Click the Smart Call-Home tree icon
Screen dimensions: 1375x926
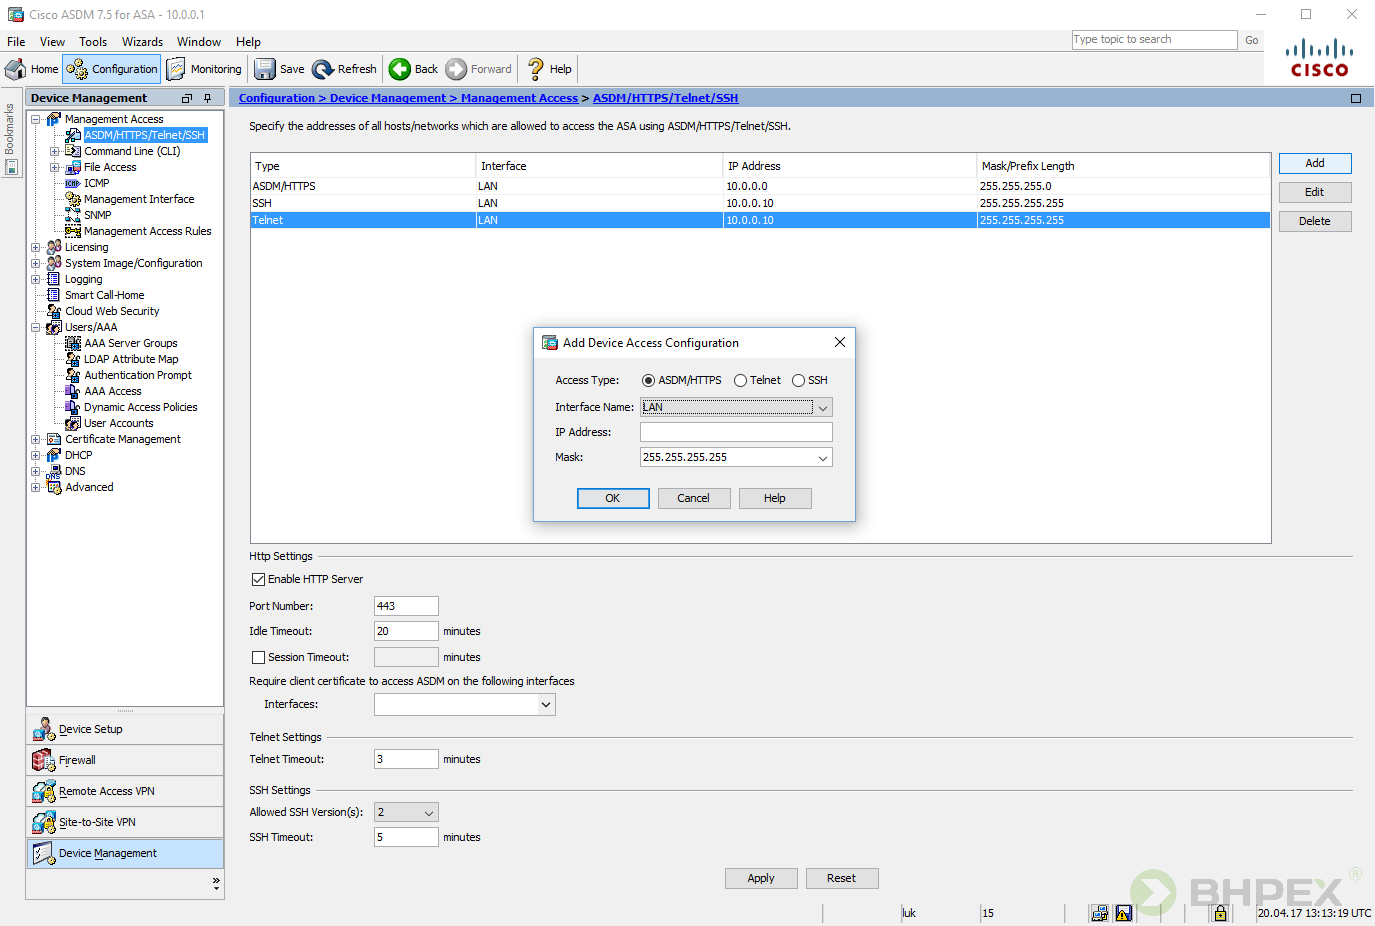tap(54, 295)
